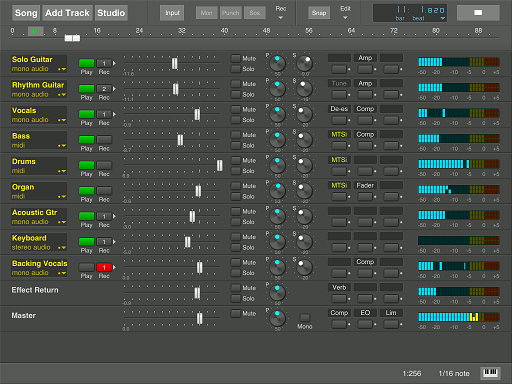Expand the Solo Guitar track type dropdown
Viewport: 512px width, 384px height.
(x=62, y=69)
